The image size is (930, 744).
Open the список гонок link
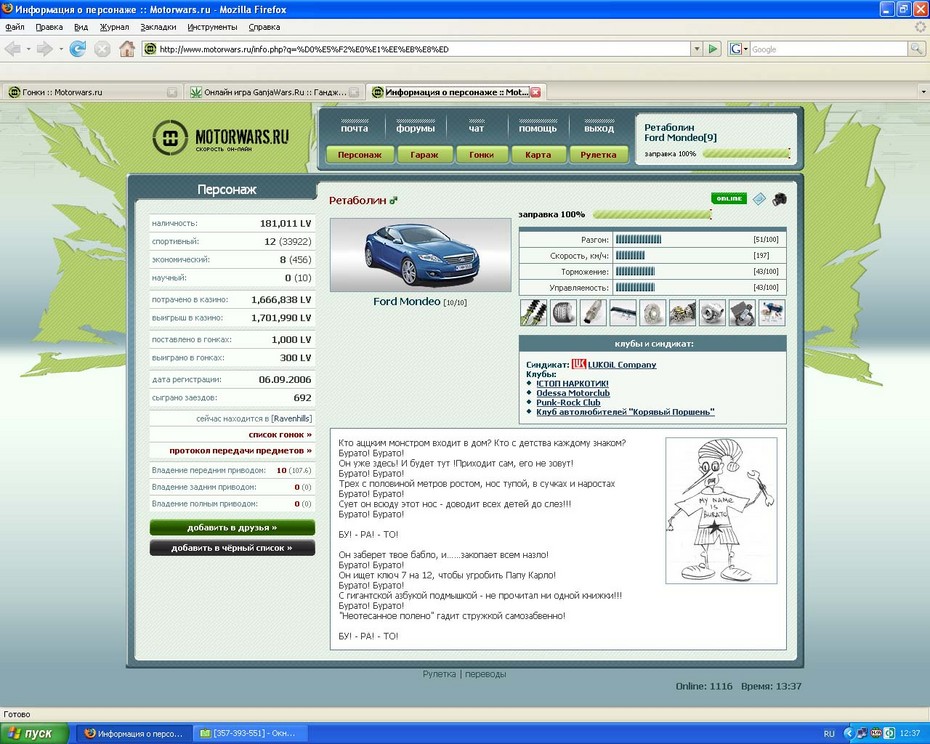point(280,434)
